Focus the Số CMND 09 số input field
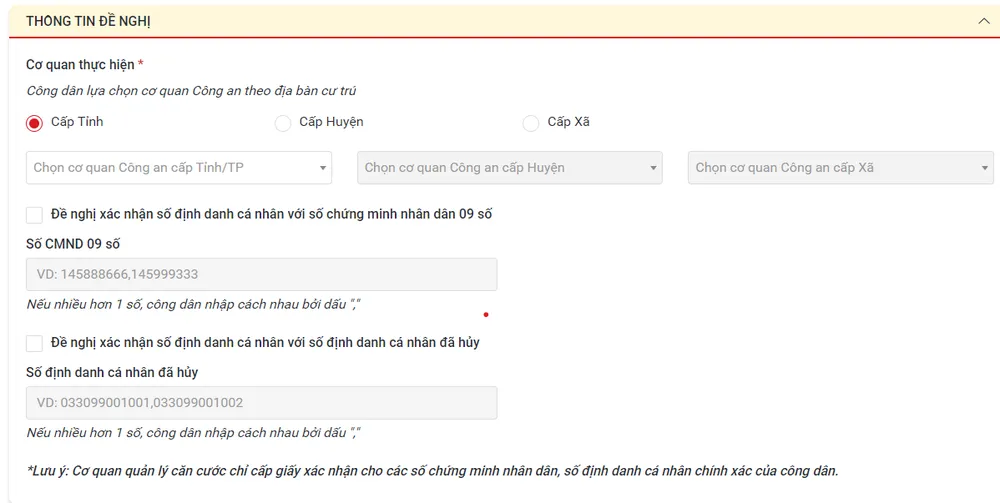The image size is (1000, 503). tap(261, 275)
